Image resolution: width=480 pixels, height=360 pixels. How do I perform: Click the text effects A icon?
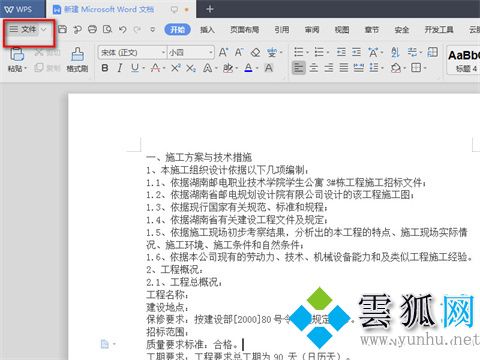point(207,68)
